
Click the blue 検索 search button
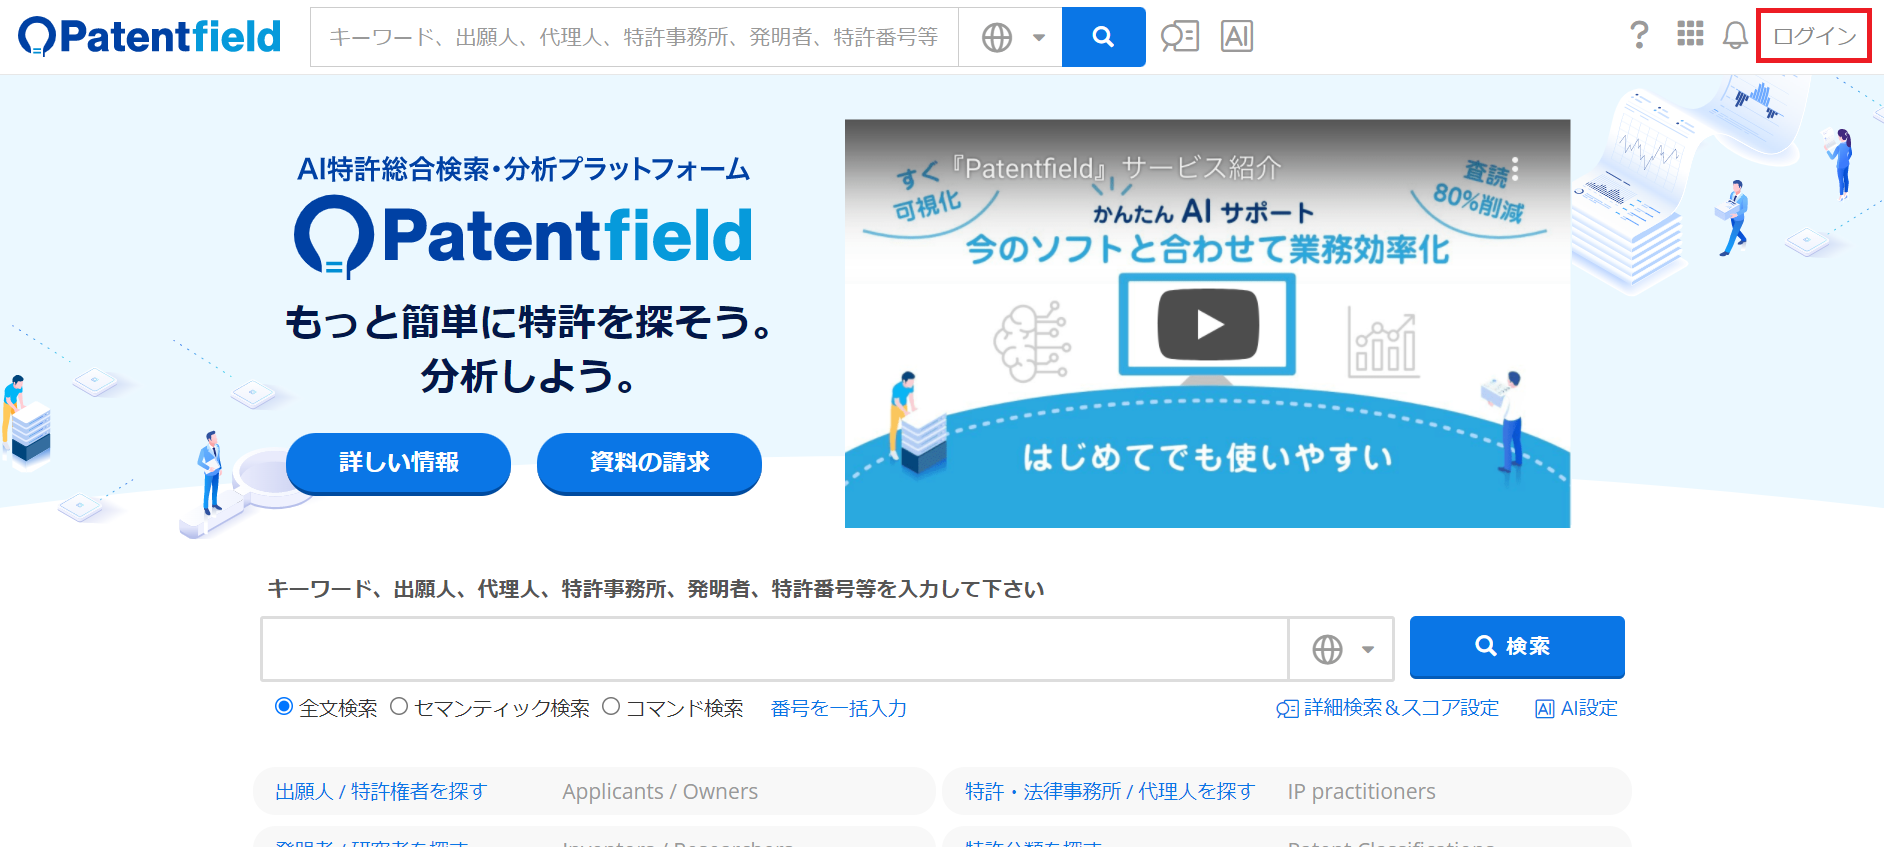pyautogui.click(x=1517, y=646)
